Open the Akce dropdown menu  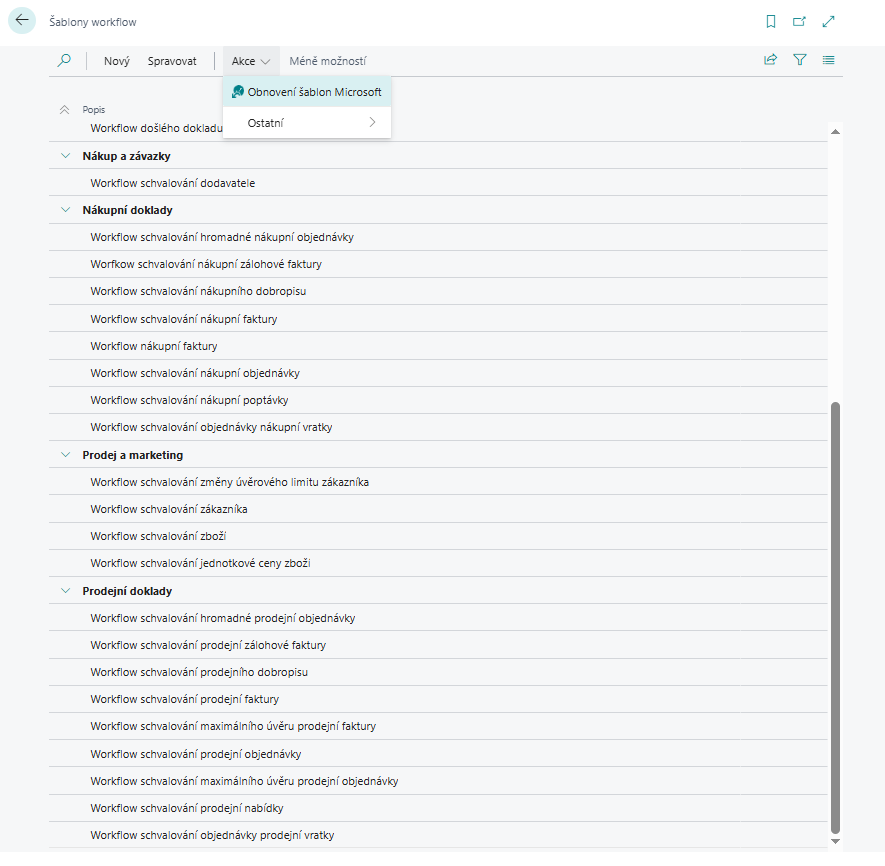click(x=251, y=61)
